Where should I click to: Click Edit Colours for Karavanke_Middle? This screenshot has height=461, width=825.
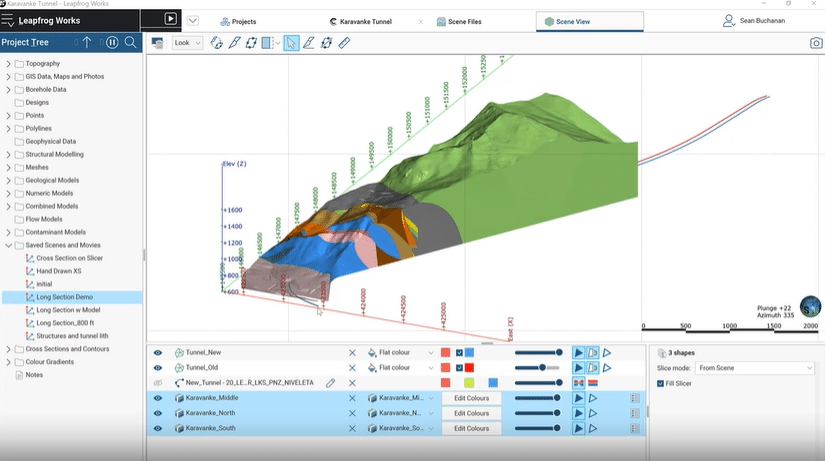point(471,398)
